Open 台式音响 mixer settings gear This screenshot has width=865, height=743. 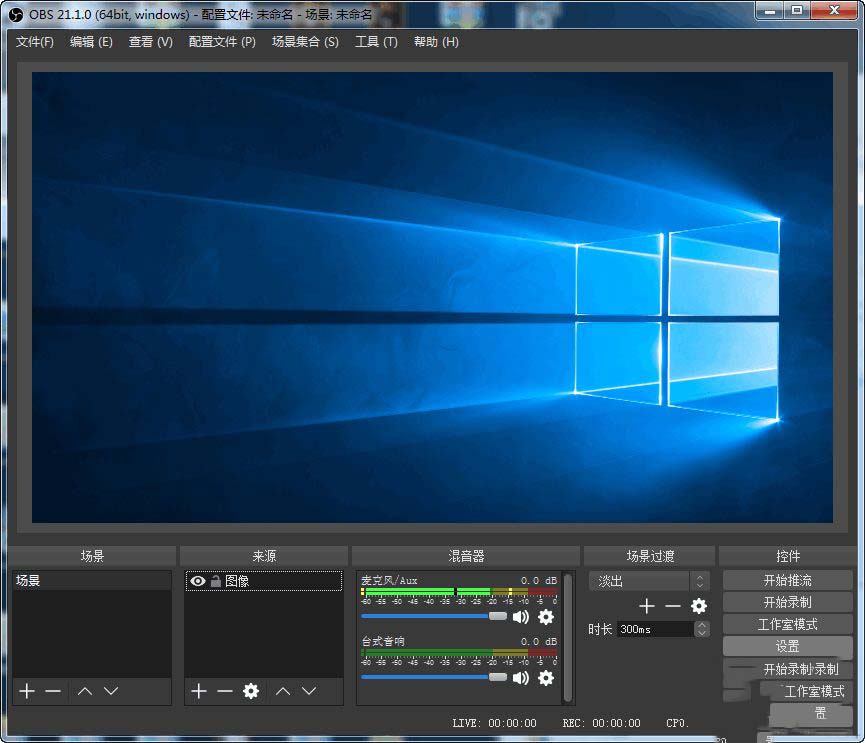pyautogui.click(x=546, y=678)
